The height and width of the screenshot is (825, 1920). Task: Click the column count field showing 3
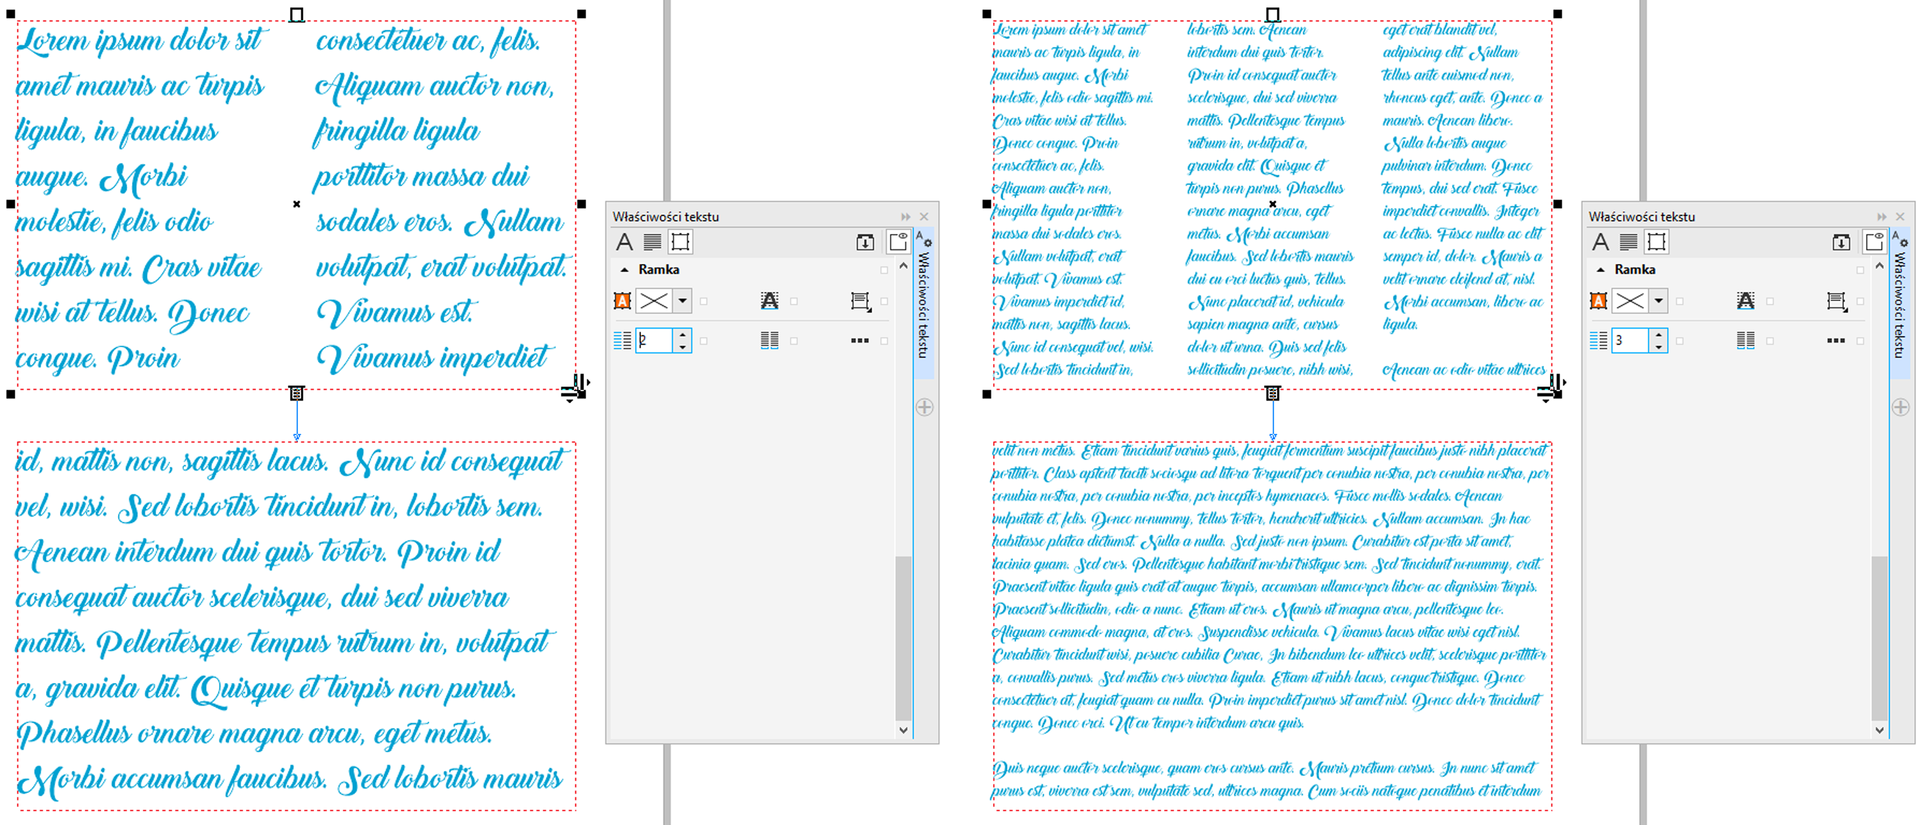click(x=1628, y=341)
